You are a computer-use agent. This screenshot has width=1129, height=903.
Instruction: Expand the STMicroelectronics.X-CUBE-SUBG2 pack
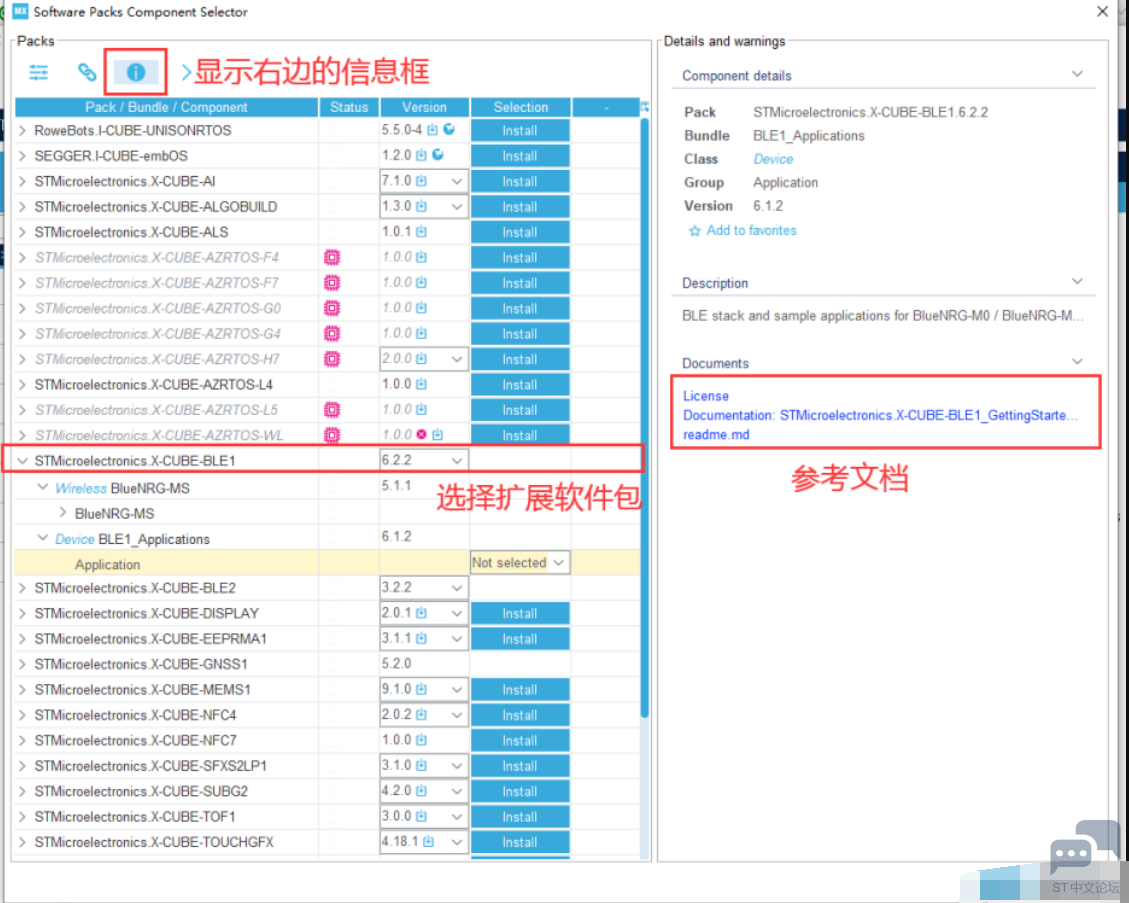(22, 791)
